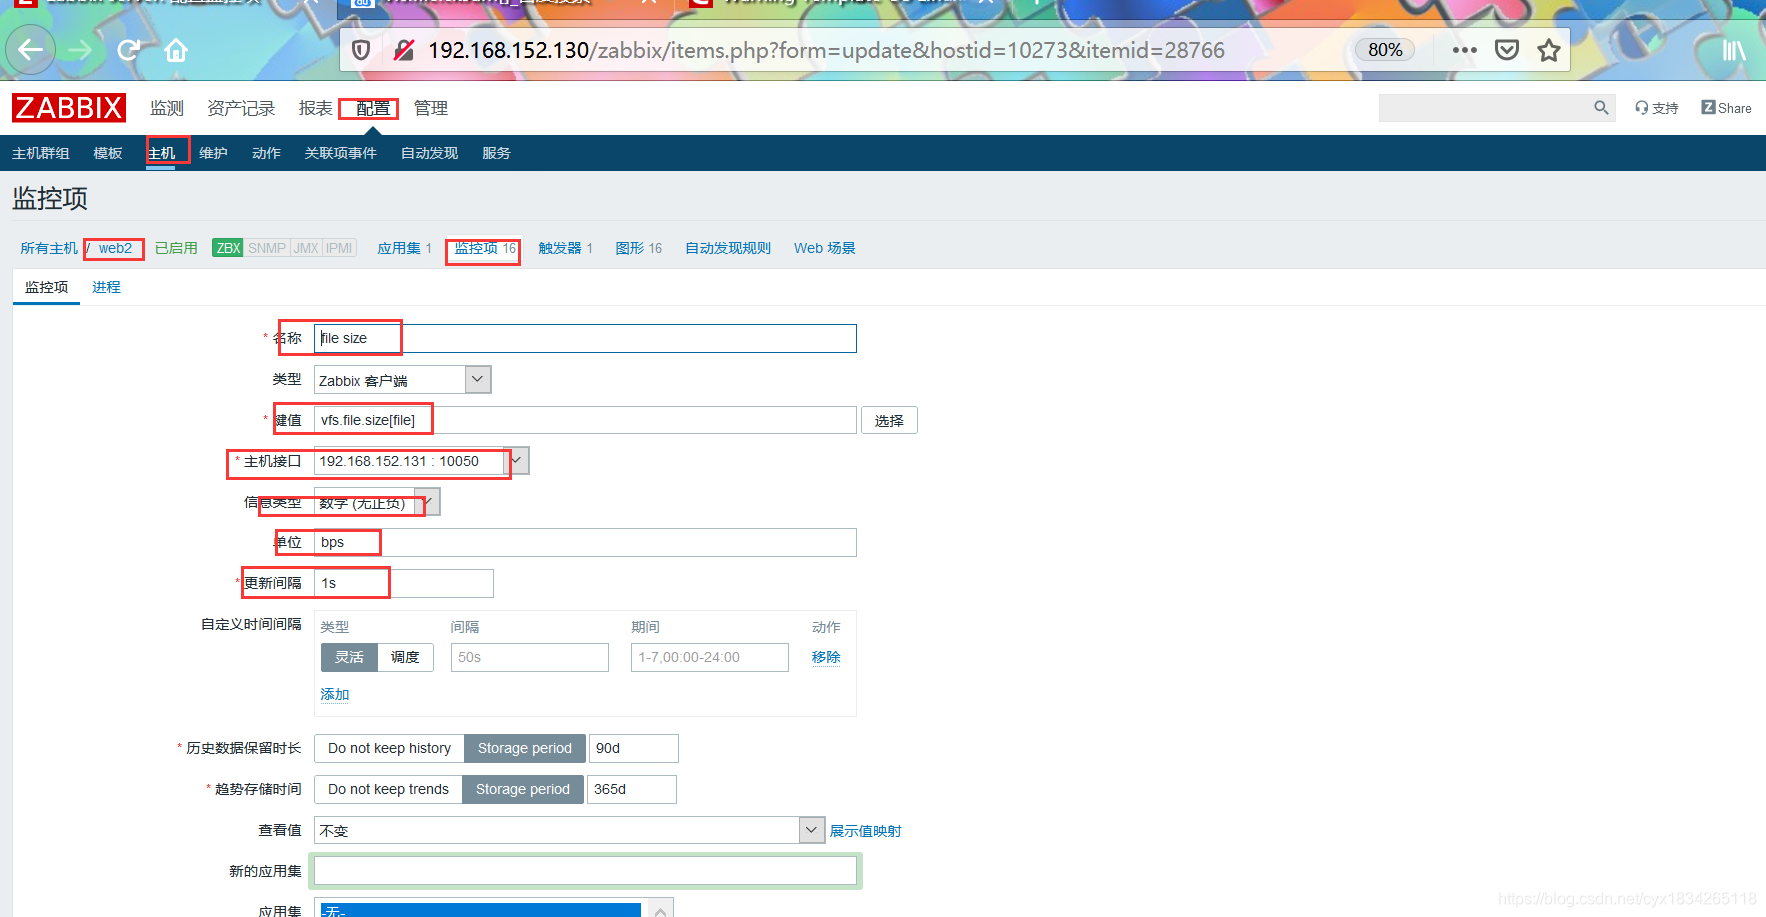
Task: Go back with browser back arrow
Action: (31, 50)
